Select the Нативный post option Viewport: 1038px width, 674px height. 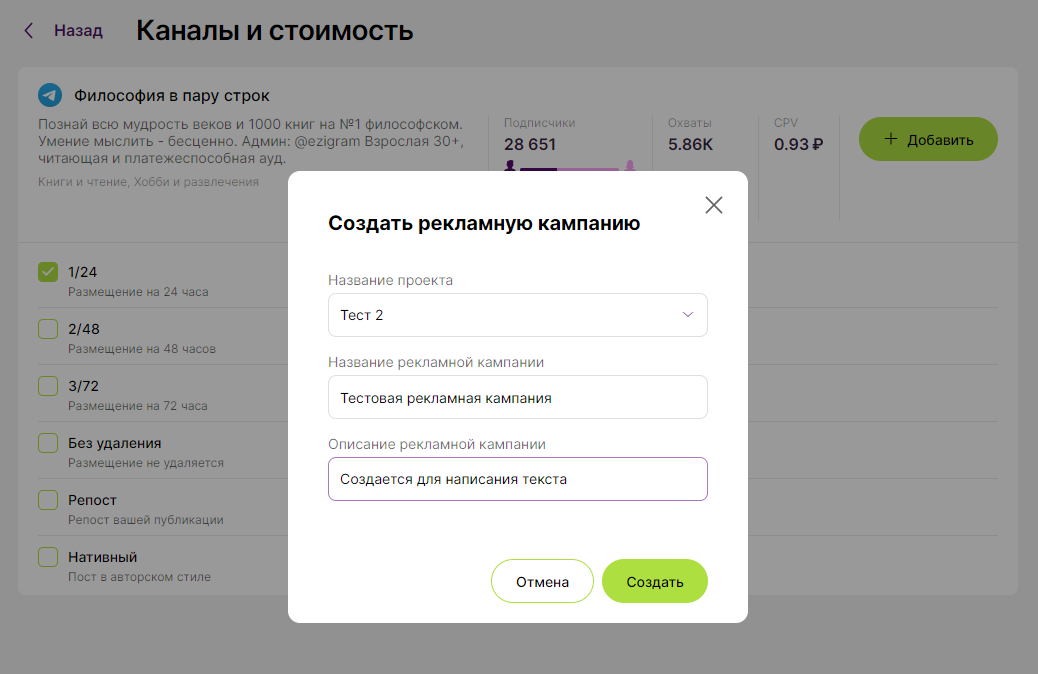click(x=47, y=556)
